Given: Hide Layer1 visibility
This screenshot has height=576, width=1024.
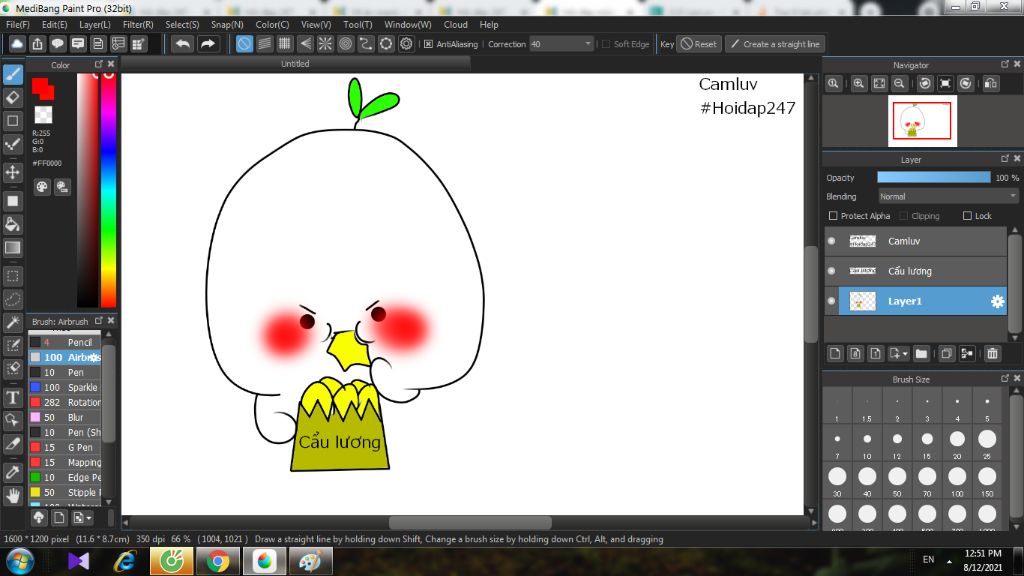Looking at the screenshot, I should click(x=831, y=301).
